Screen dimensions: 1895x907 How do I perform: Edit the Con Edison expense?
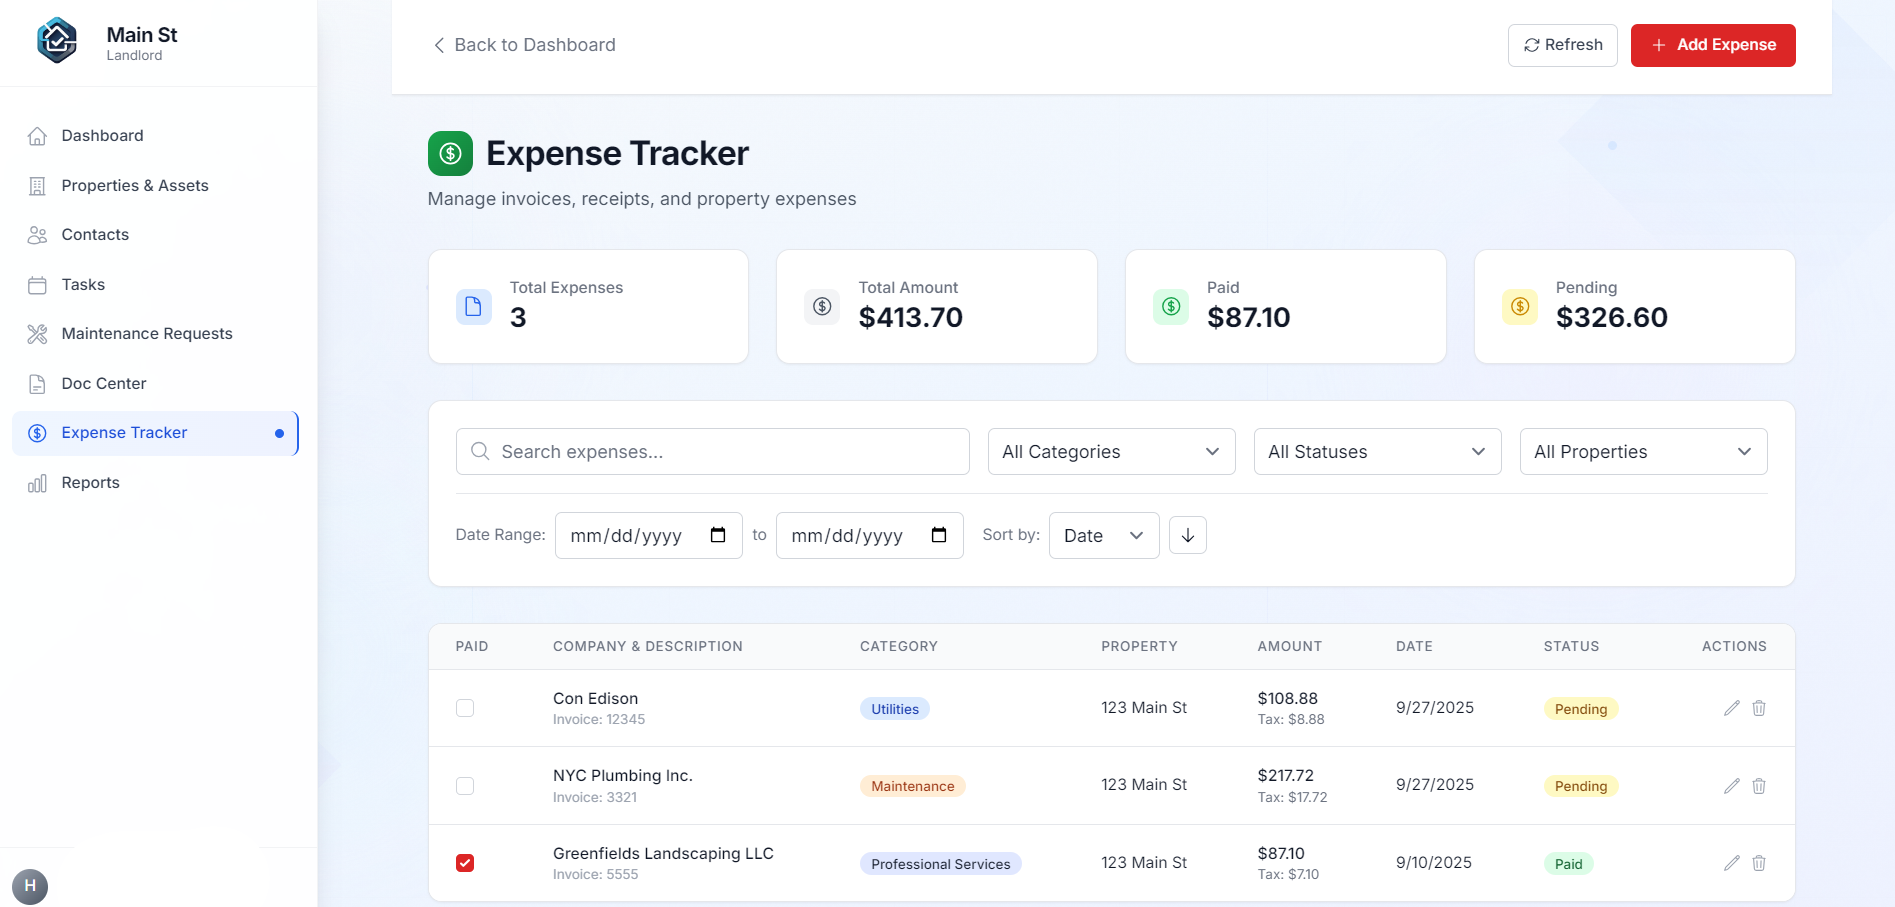click(1732, 708)
